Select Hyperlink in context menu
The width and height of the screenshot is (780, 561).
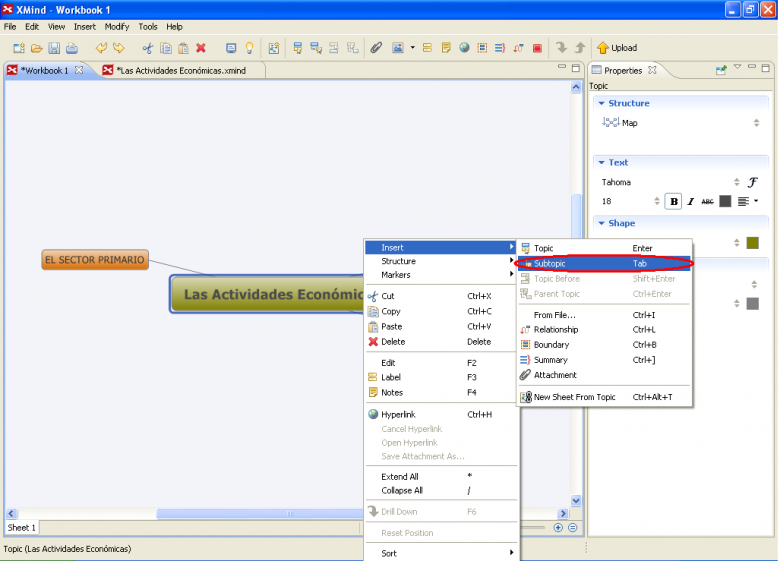[440, 414]
